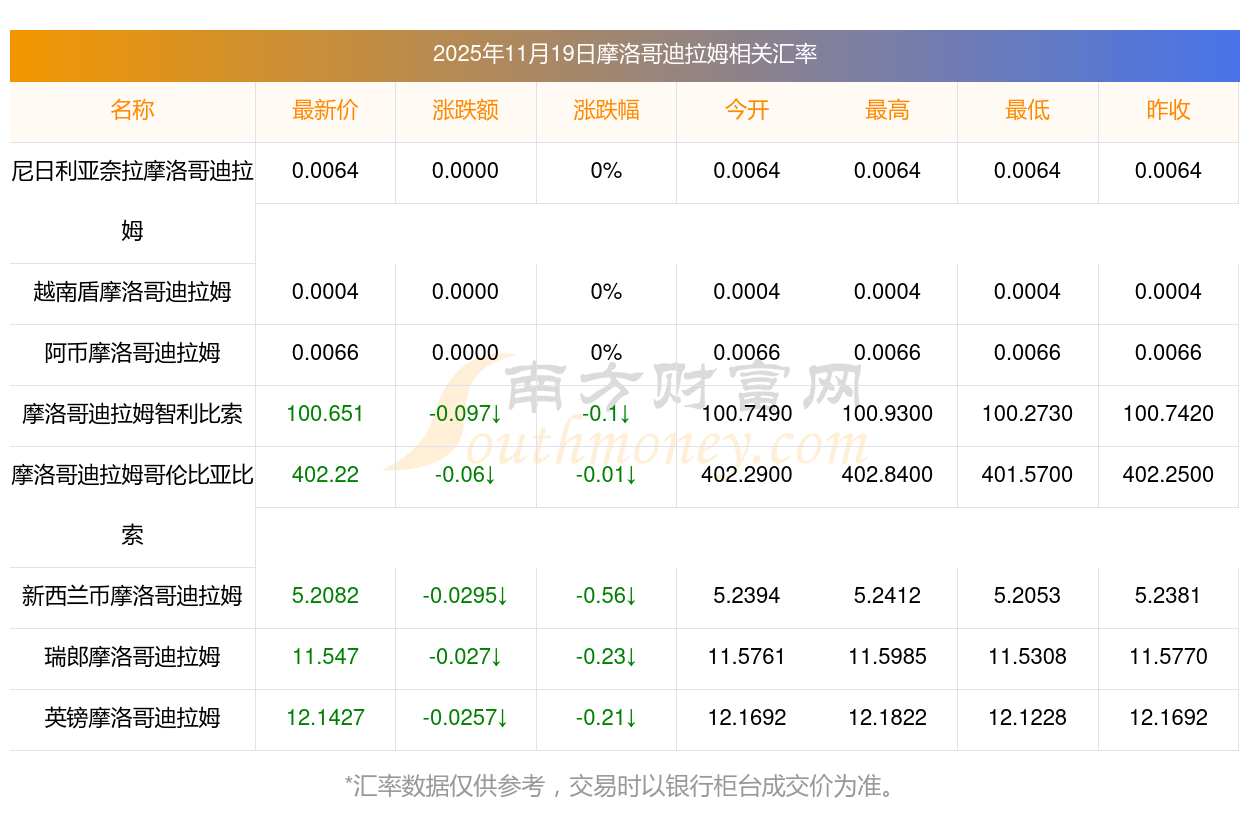Screen dimensions: 1250x817
Task: Select the 新西兰币摩洛哥迪拉姆 row name
Action: pyautogui.click(x=132, y=596)
